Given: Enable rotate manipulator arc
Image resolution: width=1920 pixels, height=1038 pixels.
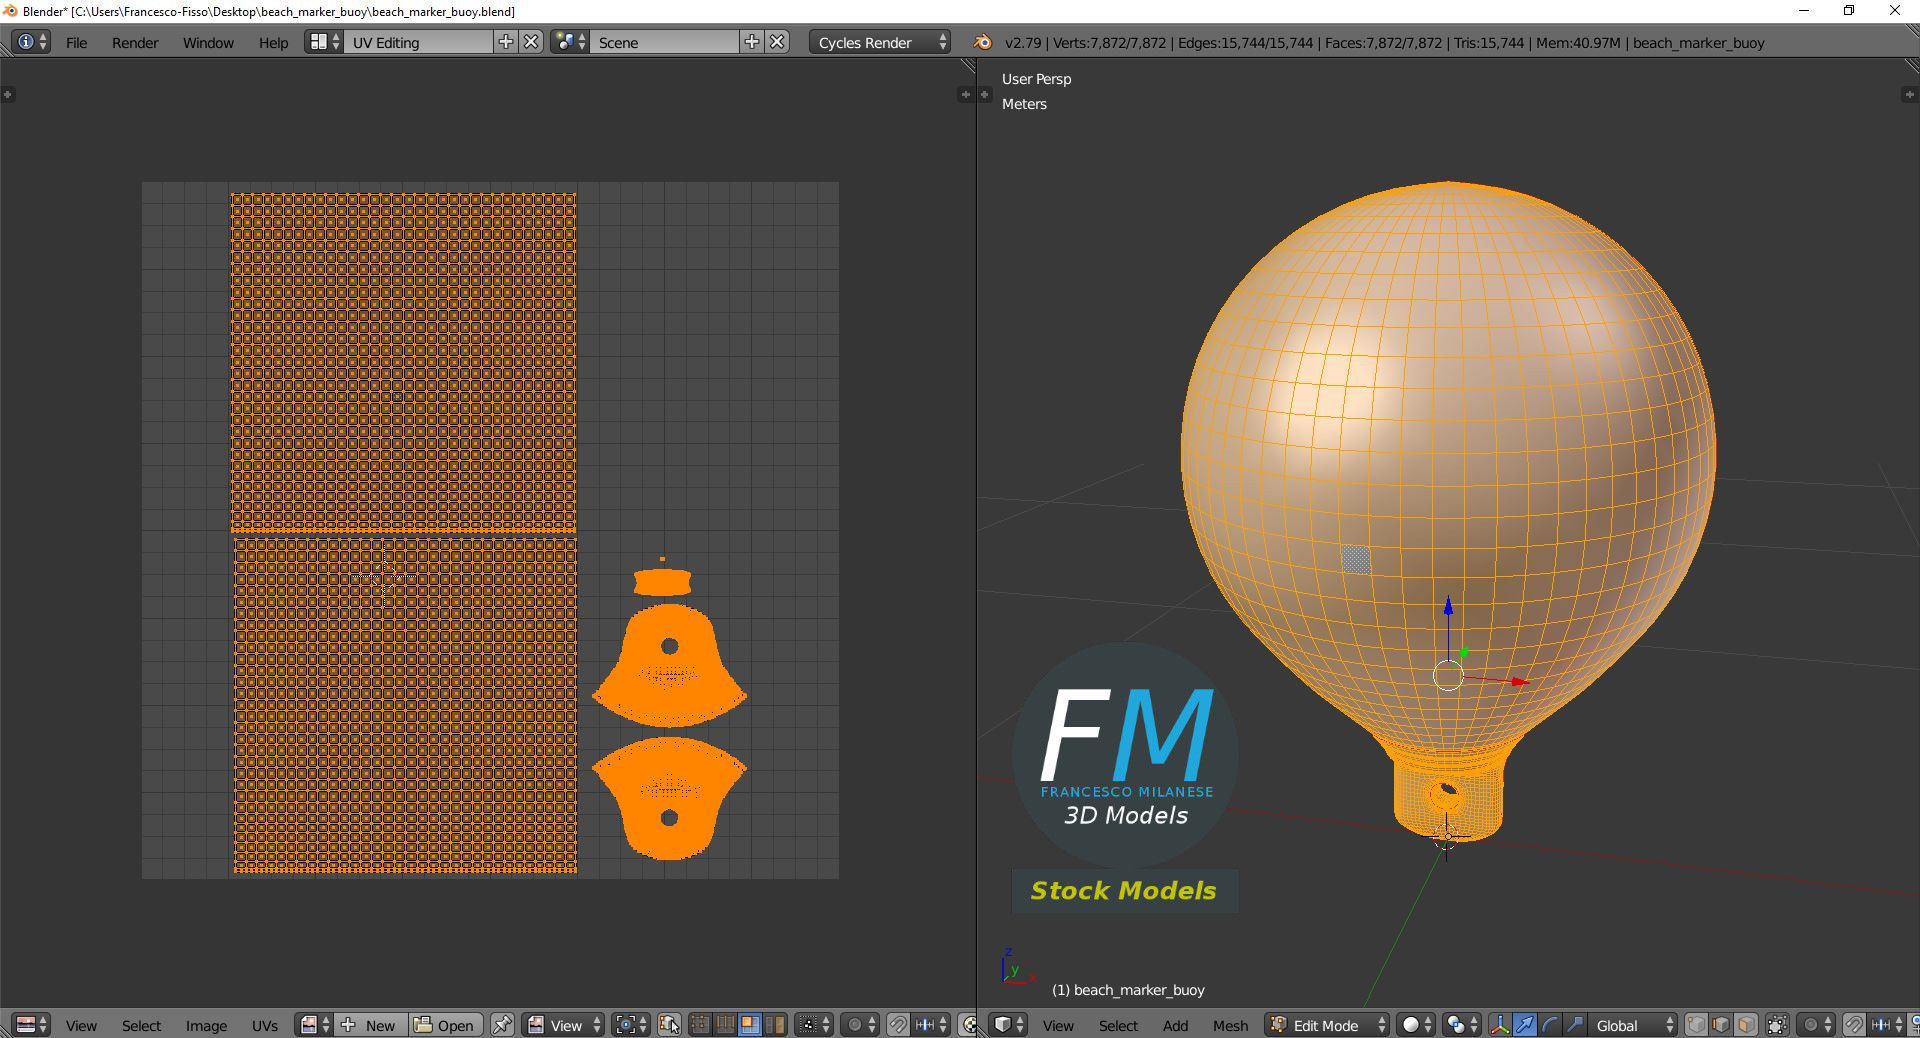Looking at the screenshot, I should click(x=1550, y=1025).
